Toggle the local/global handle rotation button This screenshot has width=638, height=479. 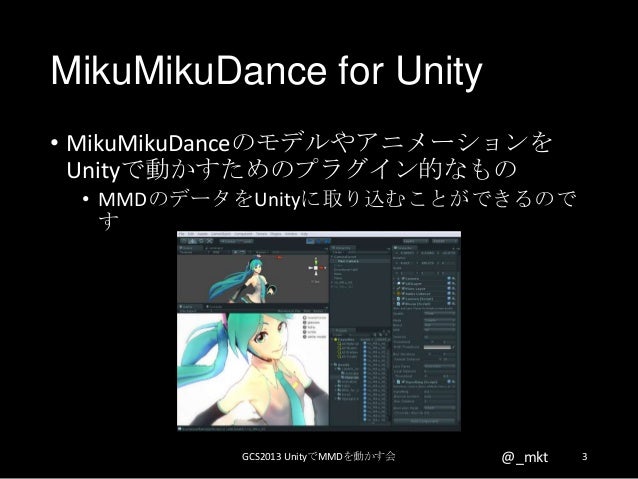(245, 241)
